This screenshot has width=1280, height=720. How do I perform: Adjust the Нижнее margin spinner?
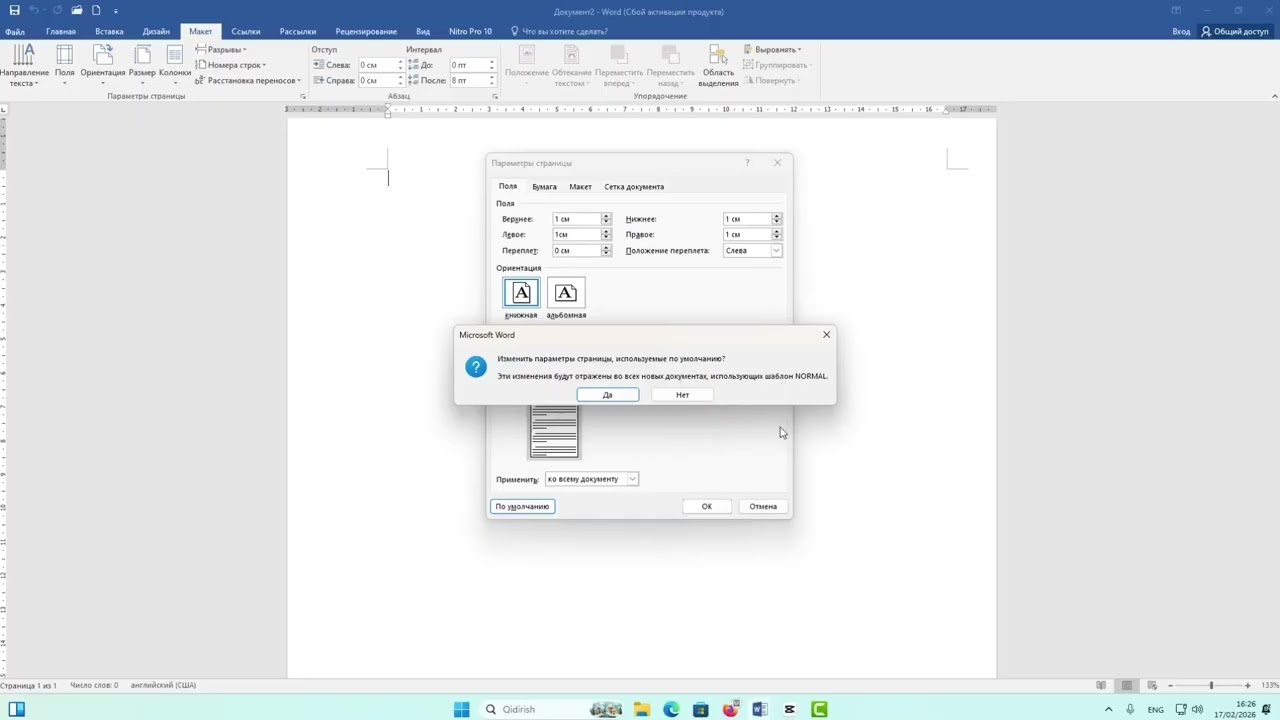tap(776, 219)
